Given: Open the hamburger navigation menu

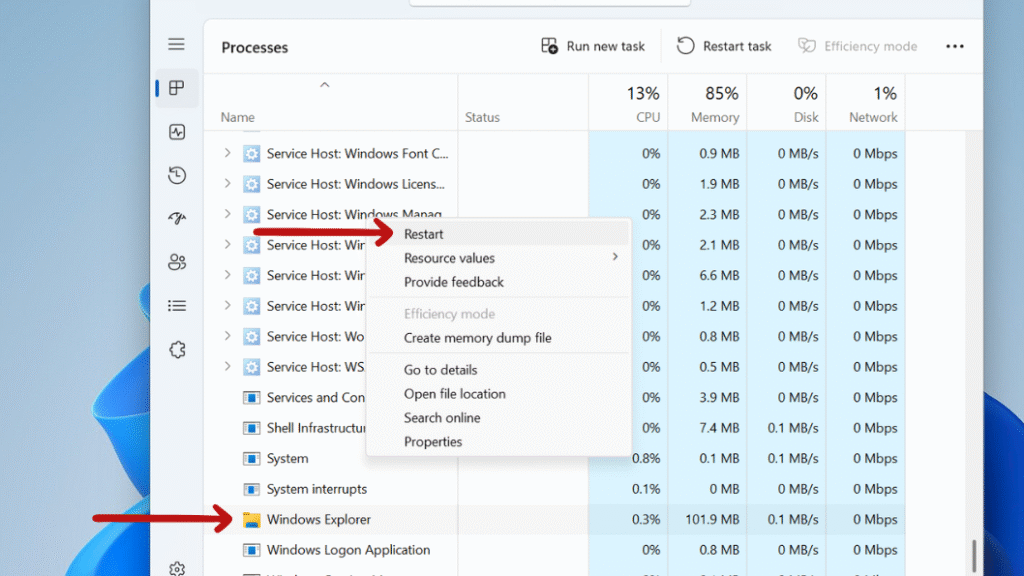Looking at the screenshot, I should point(176,44).
